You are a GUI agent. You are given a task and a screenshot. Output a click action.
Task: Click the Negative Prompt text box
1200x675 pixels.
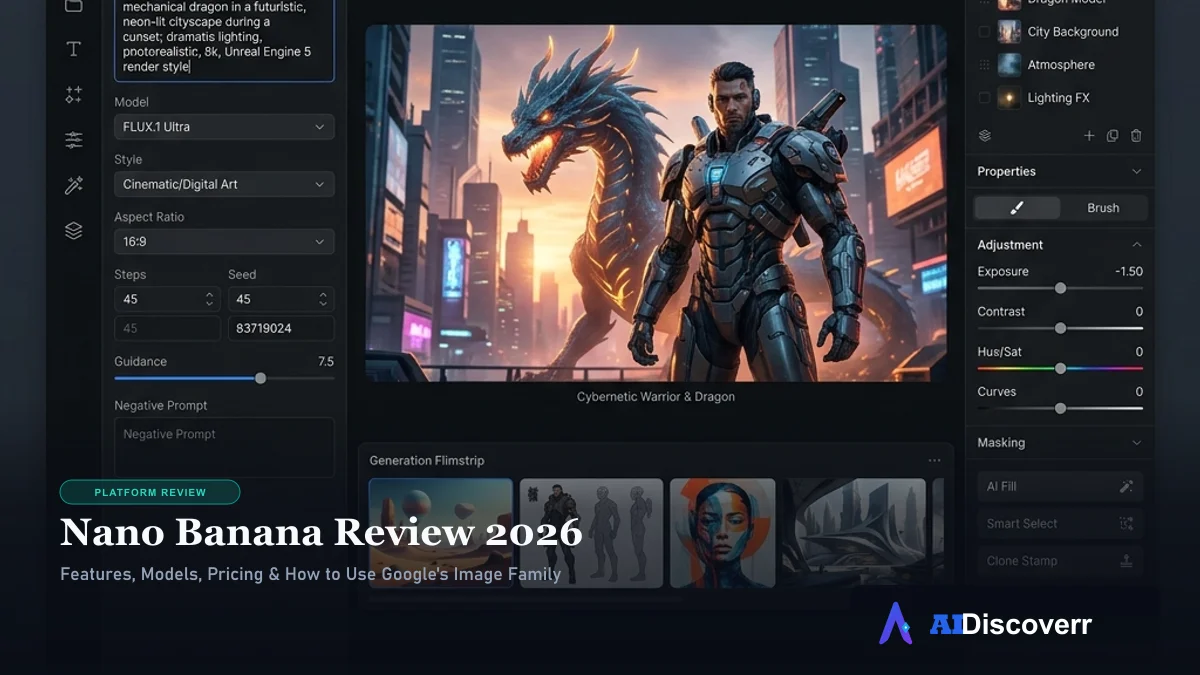(x=224, y=447)
